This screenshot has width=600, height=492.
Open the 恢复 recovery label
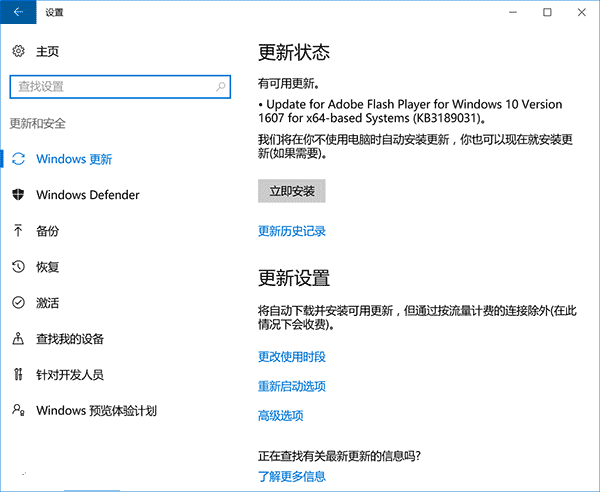(47, 267)
